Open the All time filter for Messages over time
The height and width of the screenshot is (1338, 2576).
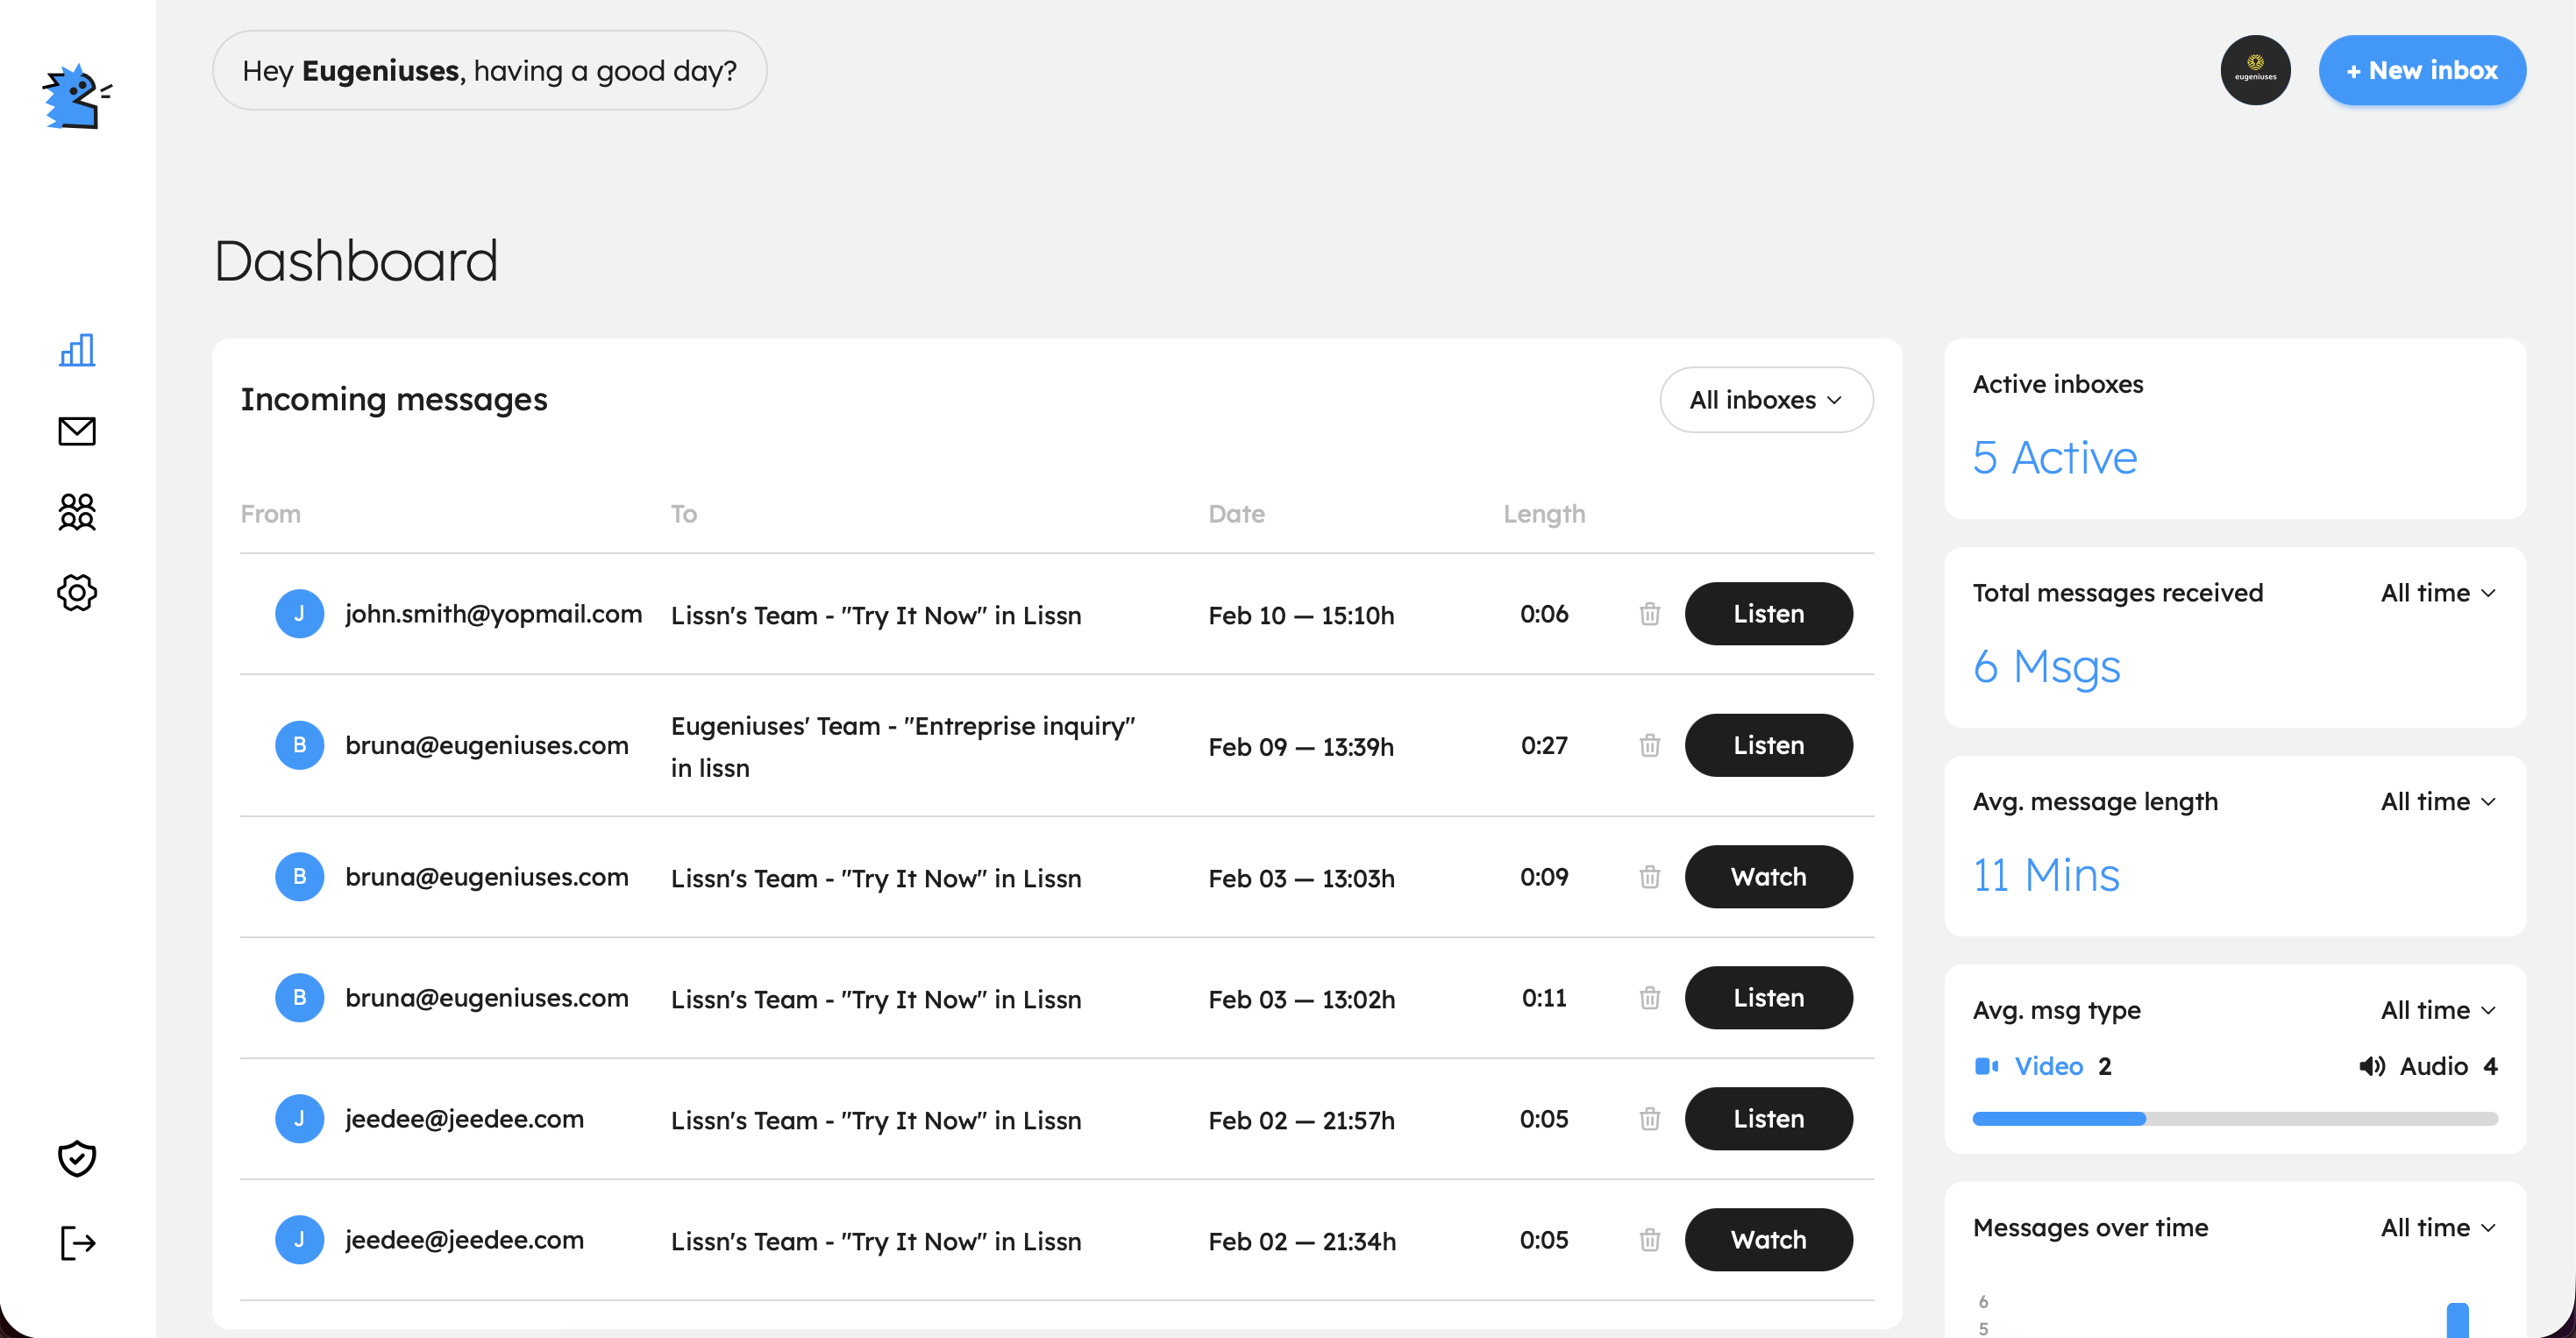coord(2436,1227)
